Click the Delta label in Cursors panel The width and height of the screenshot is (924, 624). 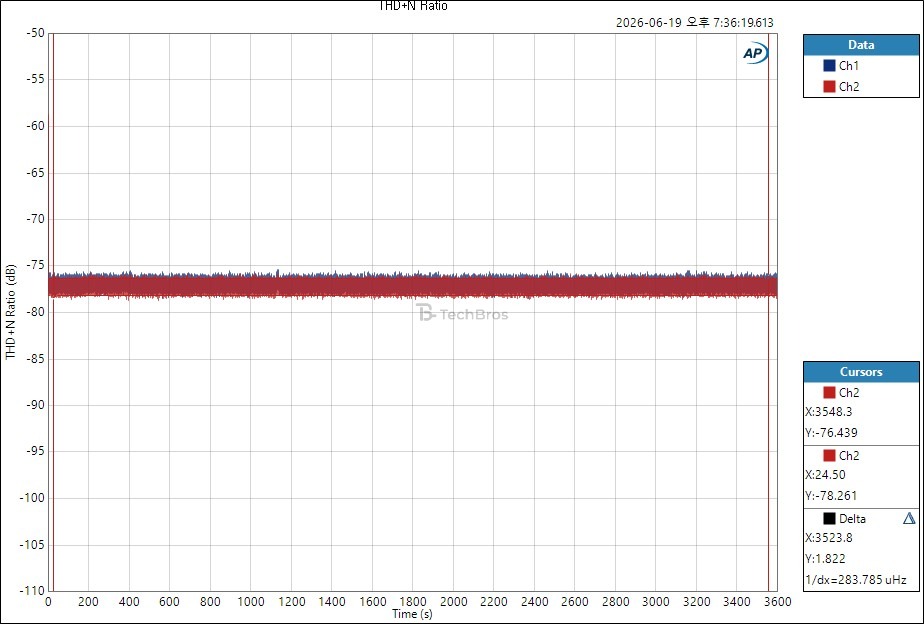(852, 519)
